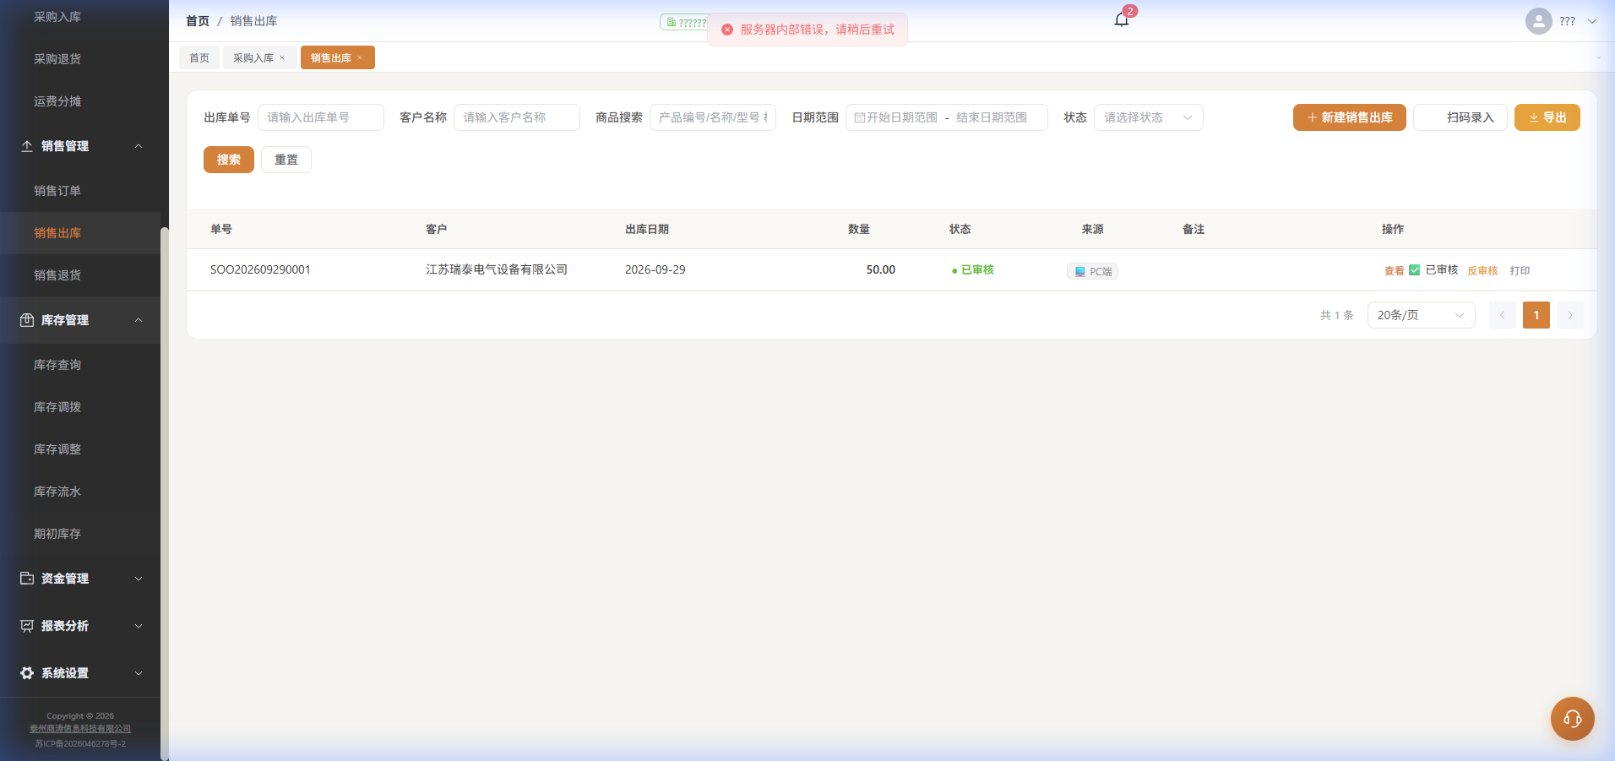Click the user avatar icon
1615x761 pixels.
click(x=1538, y=21)
